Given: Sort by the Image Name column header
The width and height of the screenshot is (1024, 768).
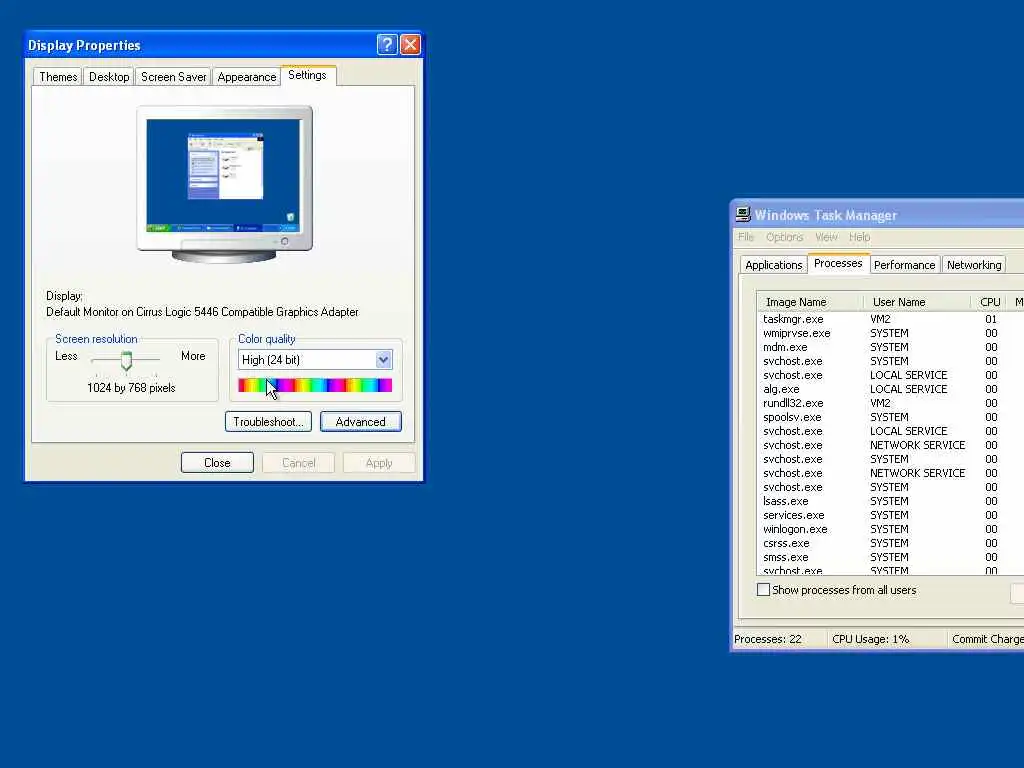Looking at the screenshot, I should 808,302.
